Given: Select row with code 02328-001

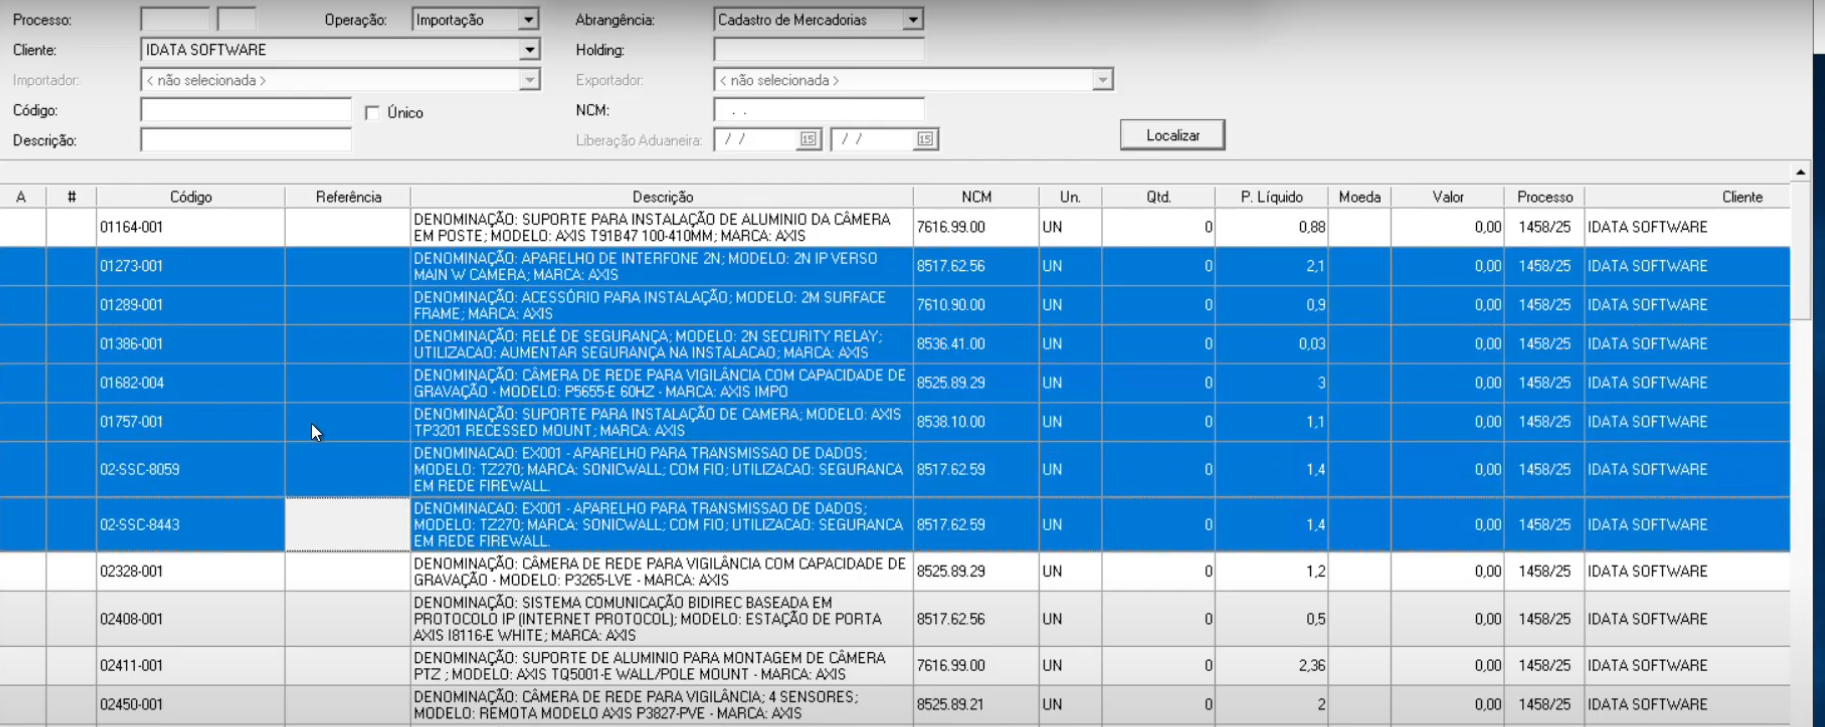Looking at the screenshot, I should (190, 572).
